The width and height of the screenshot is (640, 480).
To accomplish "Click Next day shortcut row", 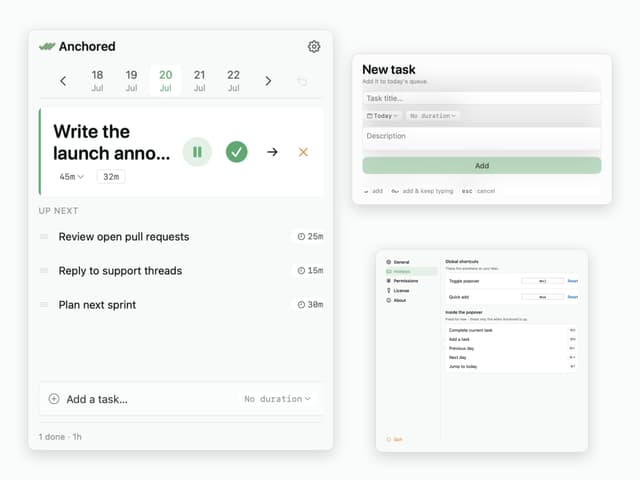I will point(512,357).
